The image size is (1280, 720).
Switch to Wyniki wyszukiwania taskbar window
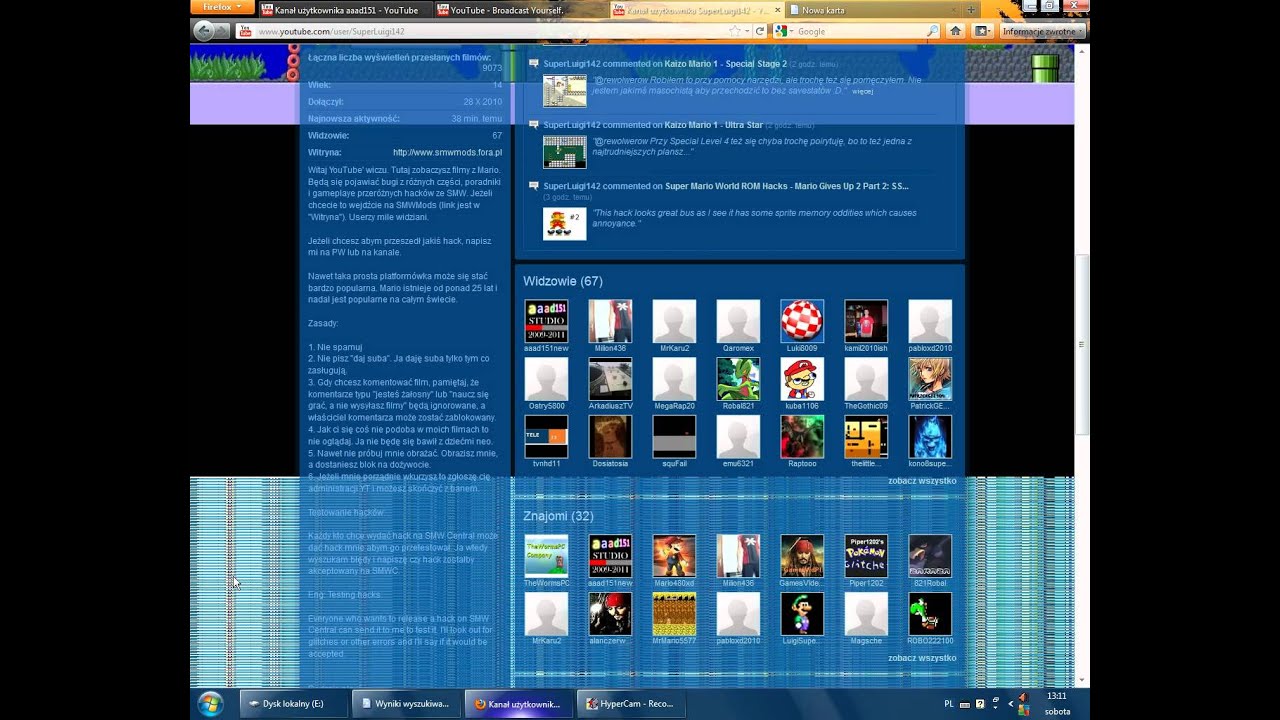click(x=407, y=704)
